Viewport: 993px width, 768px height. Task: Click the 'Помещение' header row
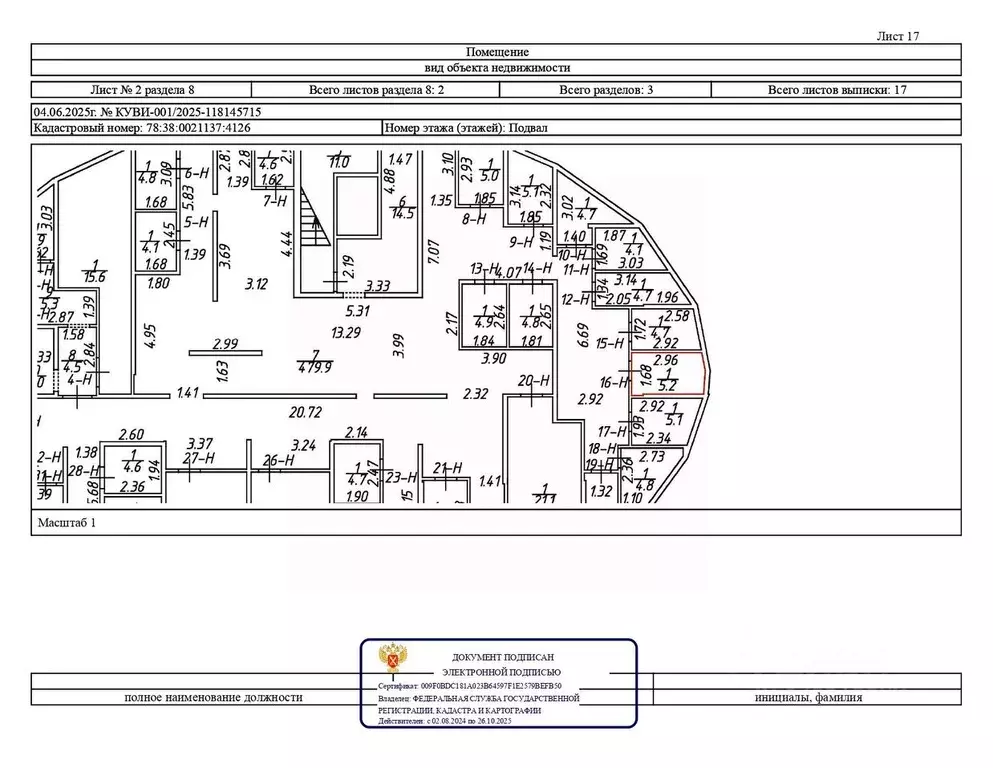497,52
